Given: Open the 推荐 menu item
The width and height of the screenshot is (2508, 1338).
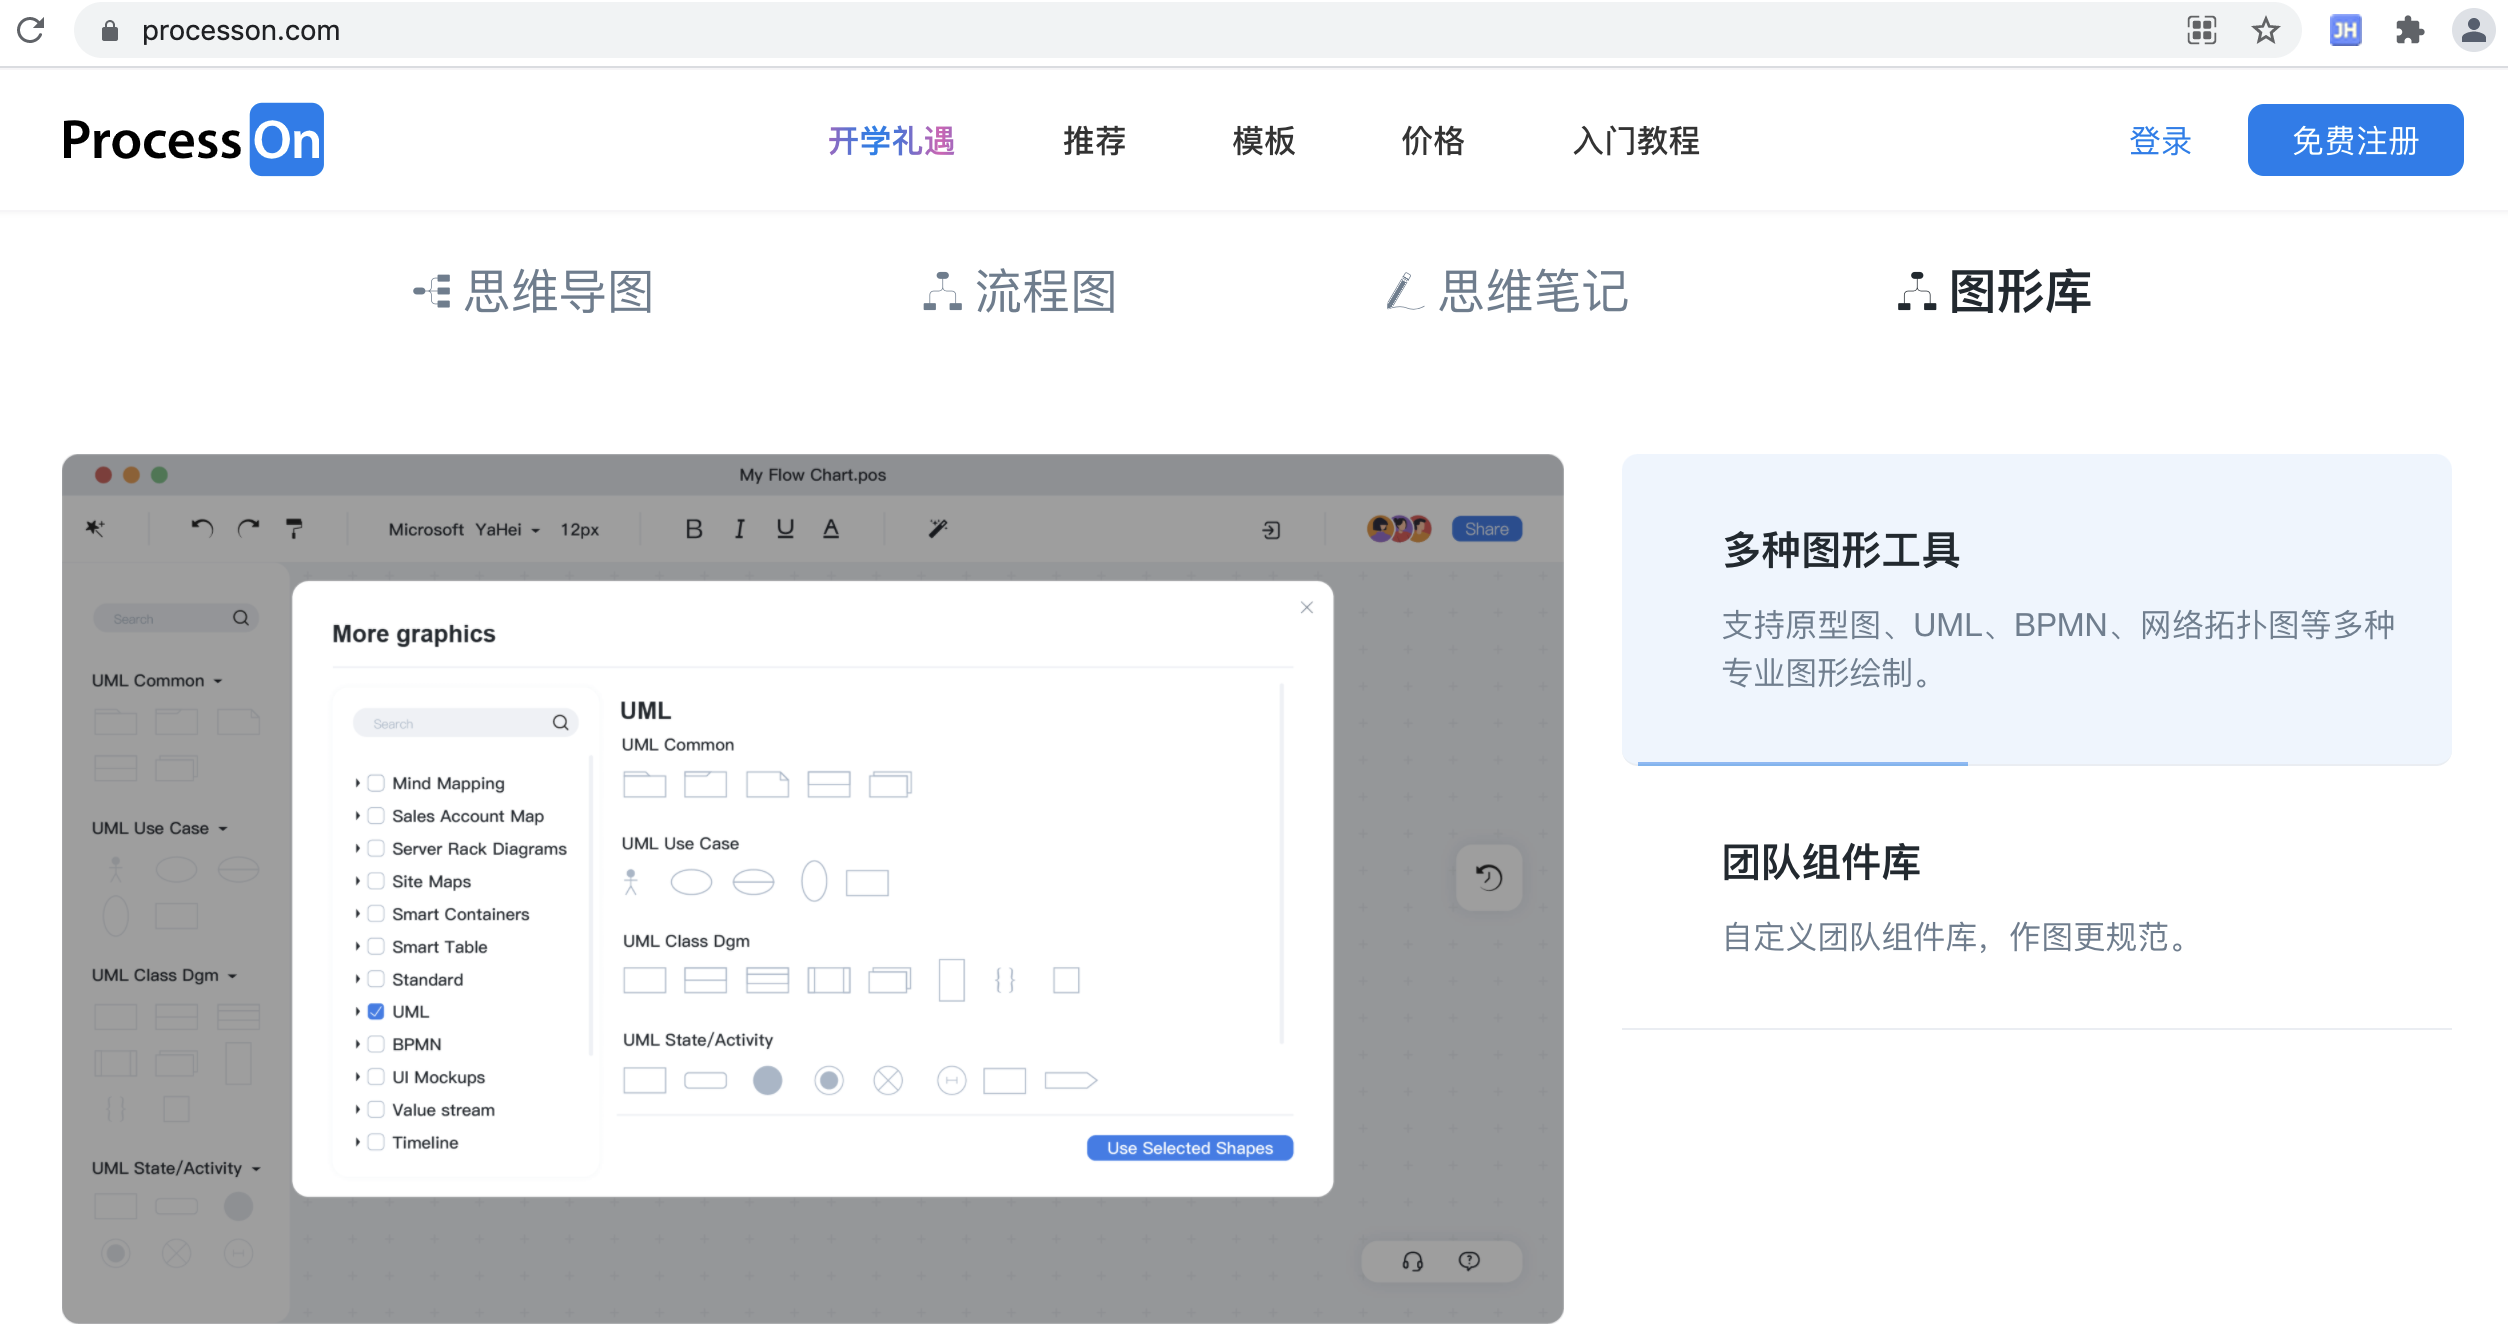Looking at the screenshot, I should [x=1095, y=139].
